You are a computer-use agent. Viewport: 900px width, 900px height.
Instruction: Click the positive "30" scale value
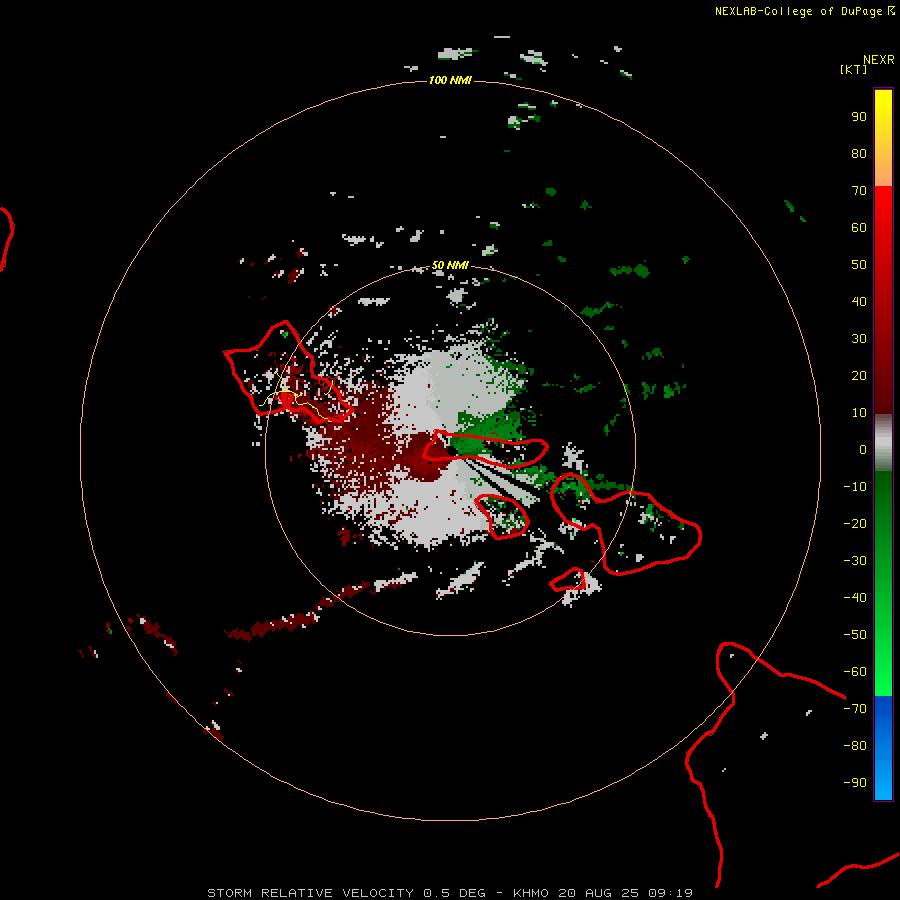click(x=859, y=339)
